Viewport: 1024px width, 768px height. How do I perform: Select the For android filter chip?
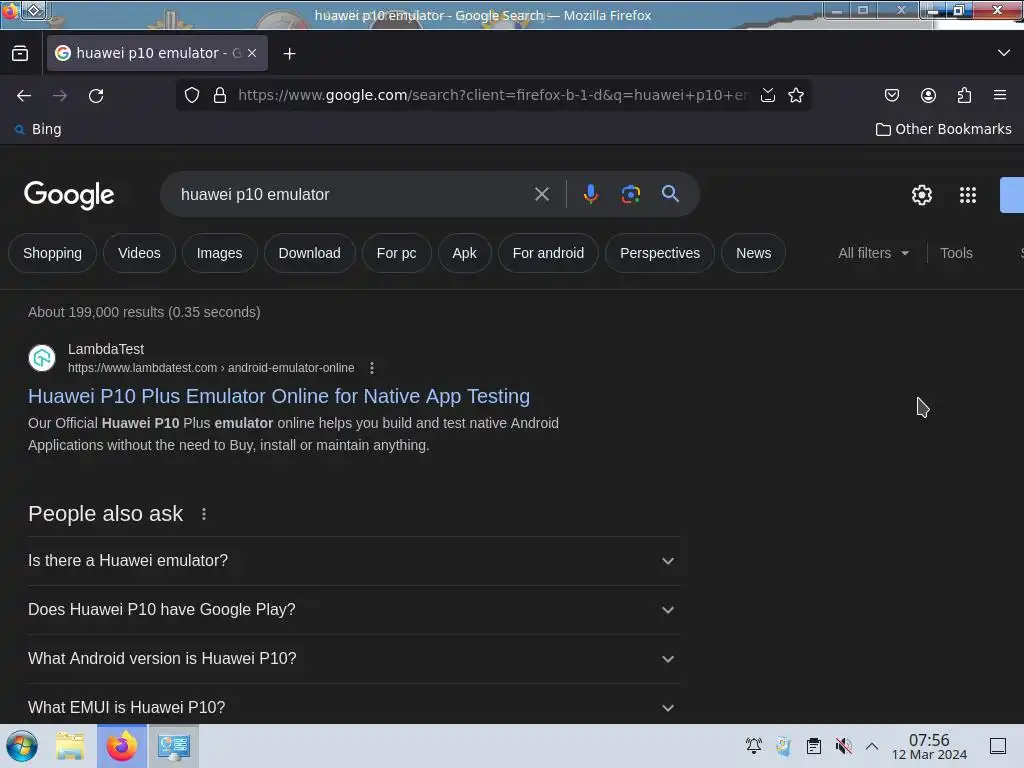pyautogui.click(x=549, y=253)
